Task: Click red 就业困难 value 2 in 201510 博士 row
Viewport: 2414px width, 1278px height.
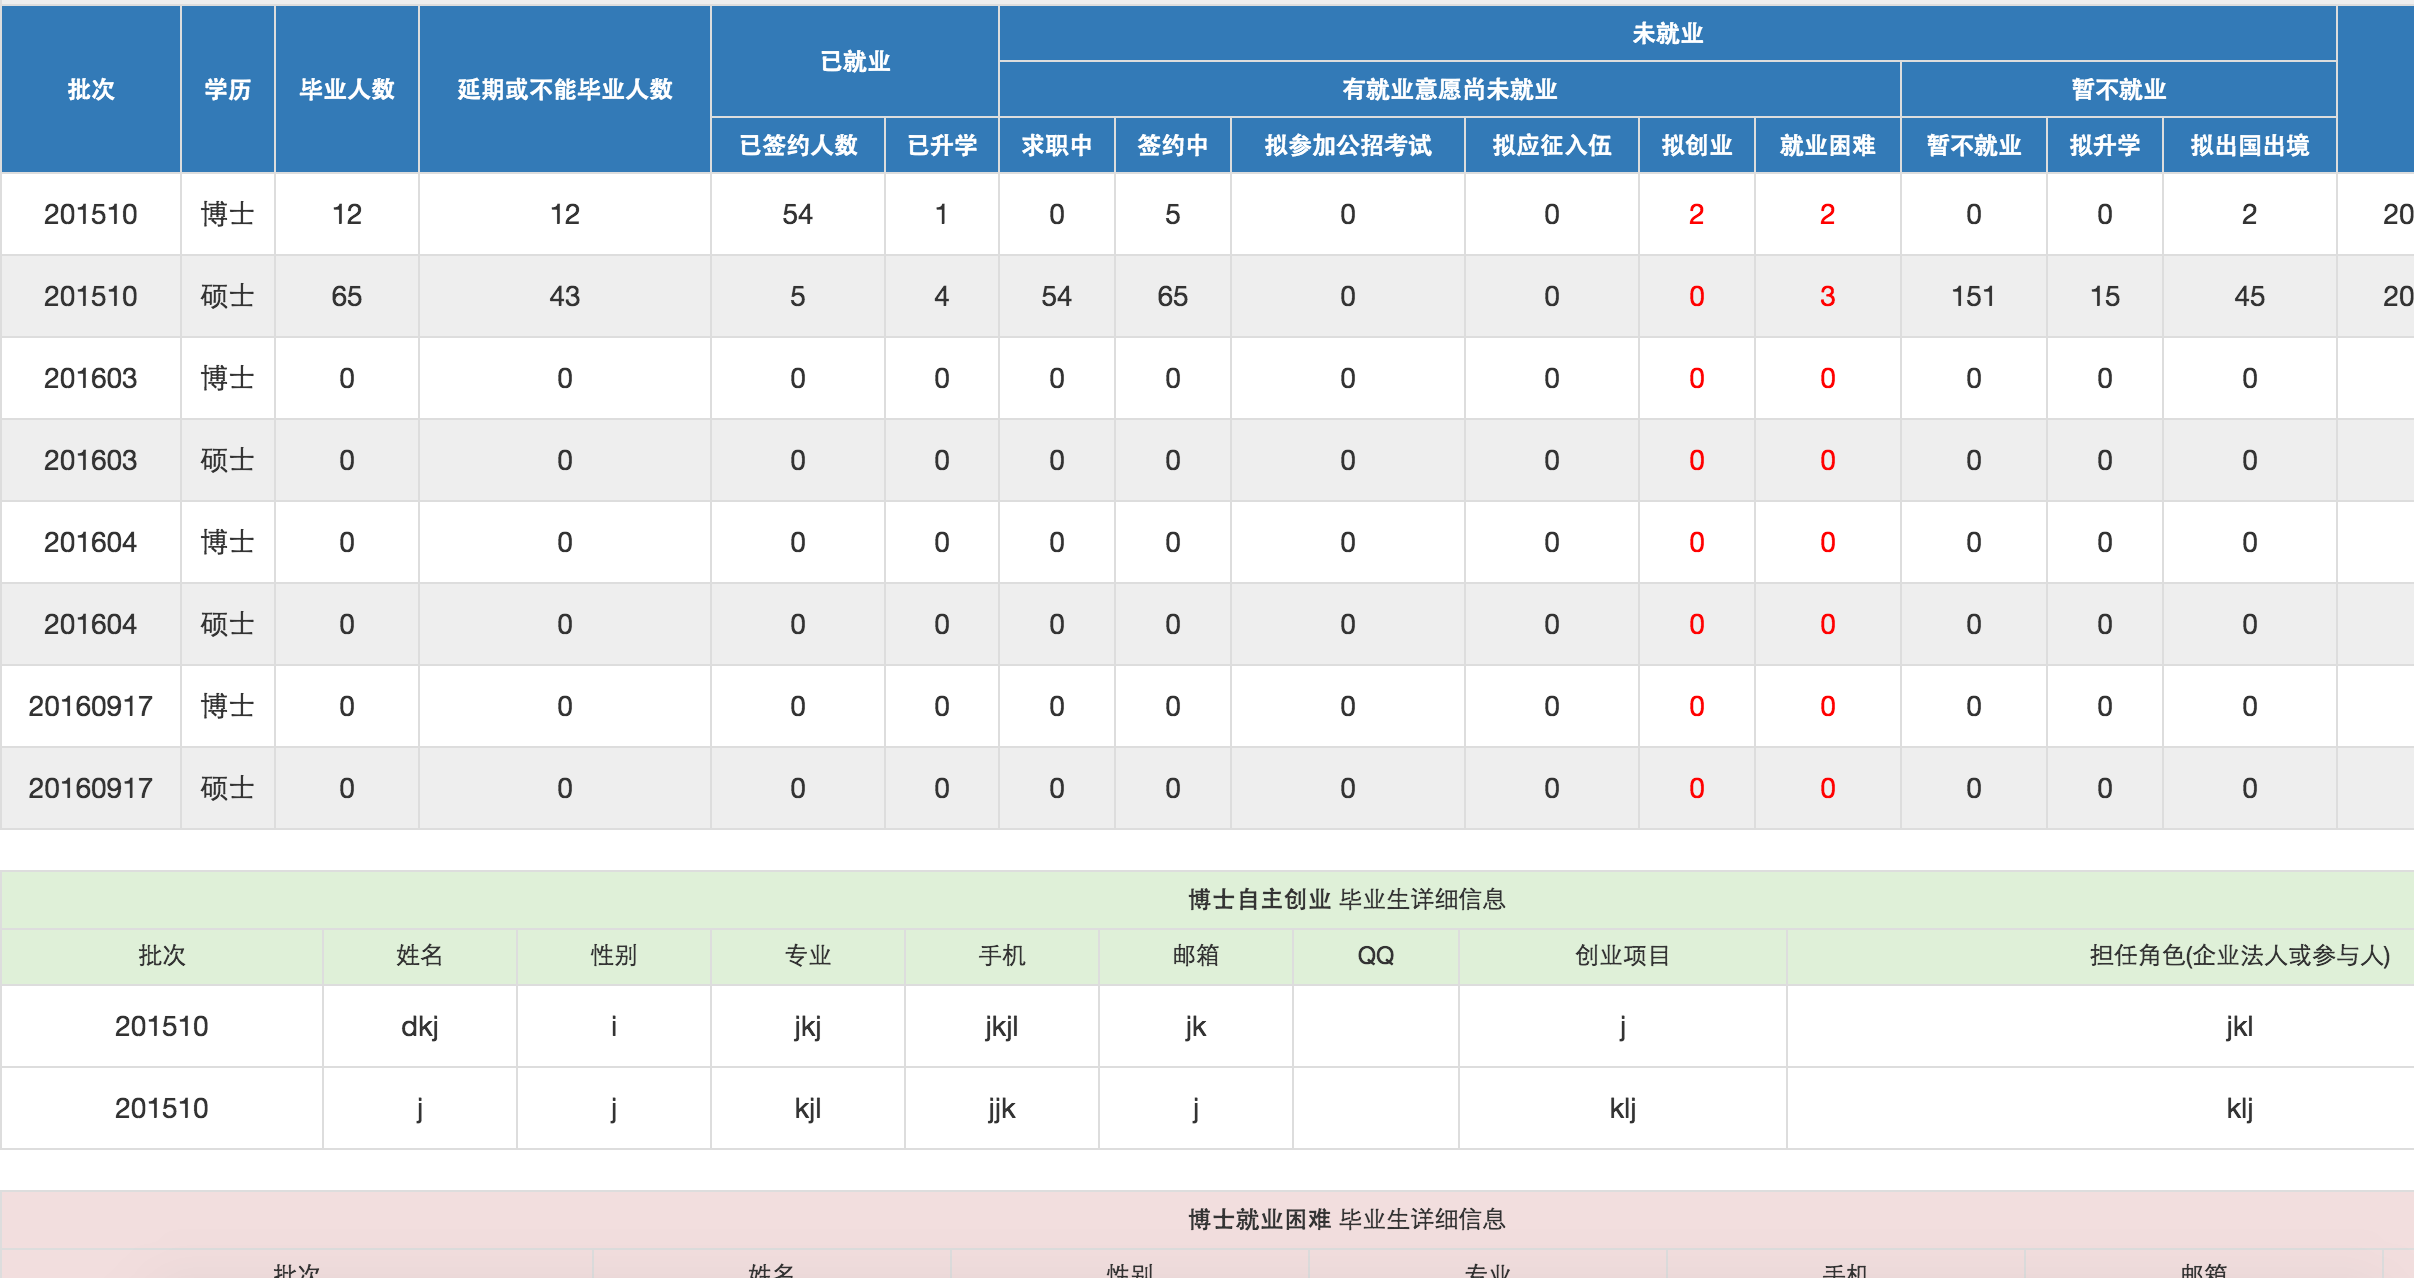Action: pos(1828,214)
